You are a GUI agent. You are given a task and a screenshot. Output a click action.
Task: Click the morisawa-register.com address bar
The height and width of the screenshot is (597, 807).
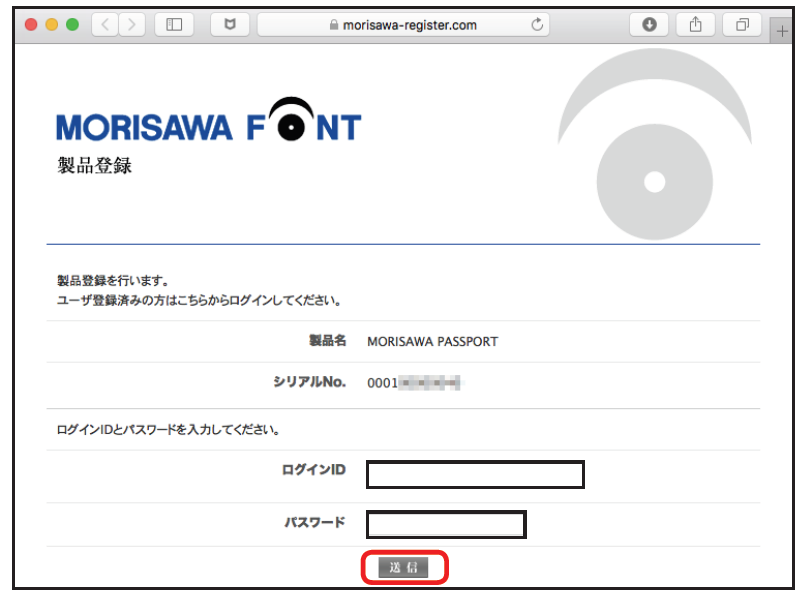[x=404, y=24]
